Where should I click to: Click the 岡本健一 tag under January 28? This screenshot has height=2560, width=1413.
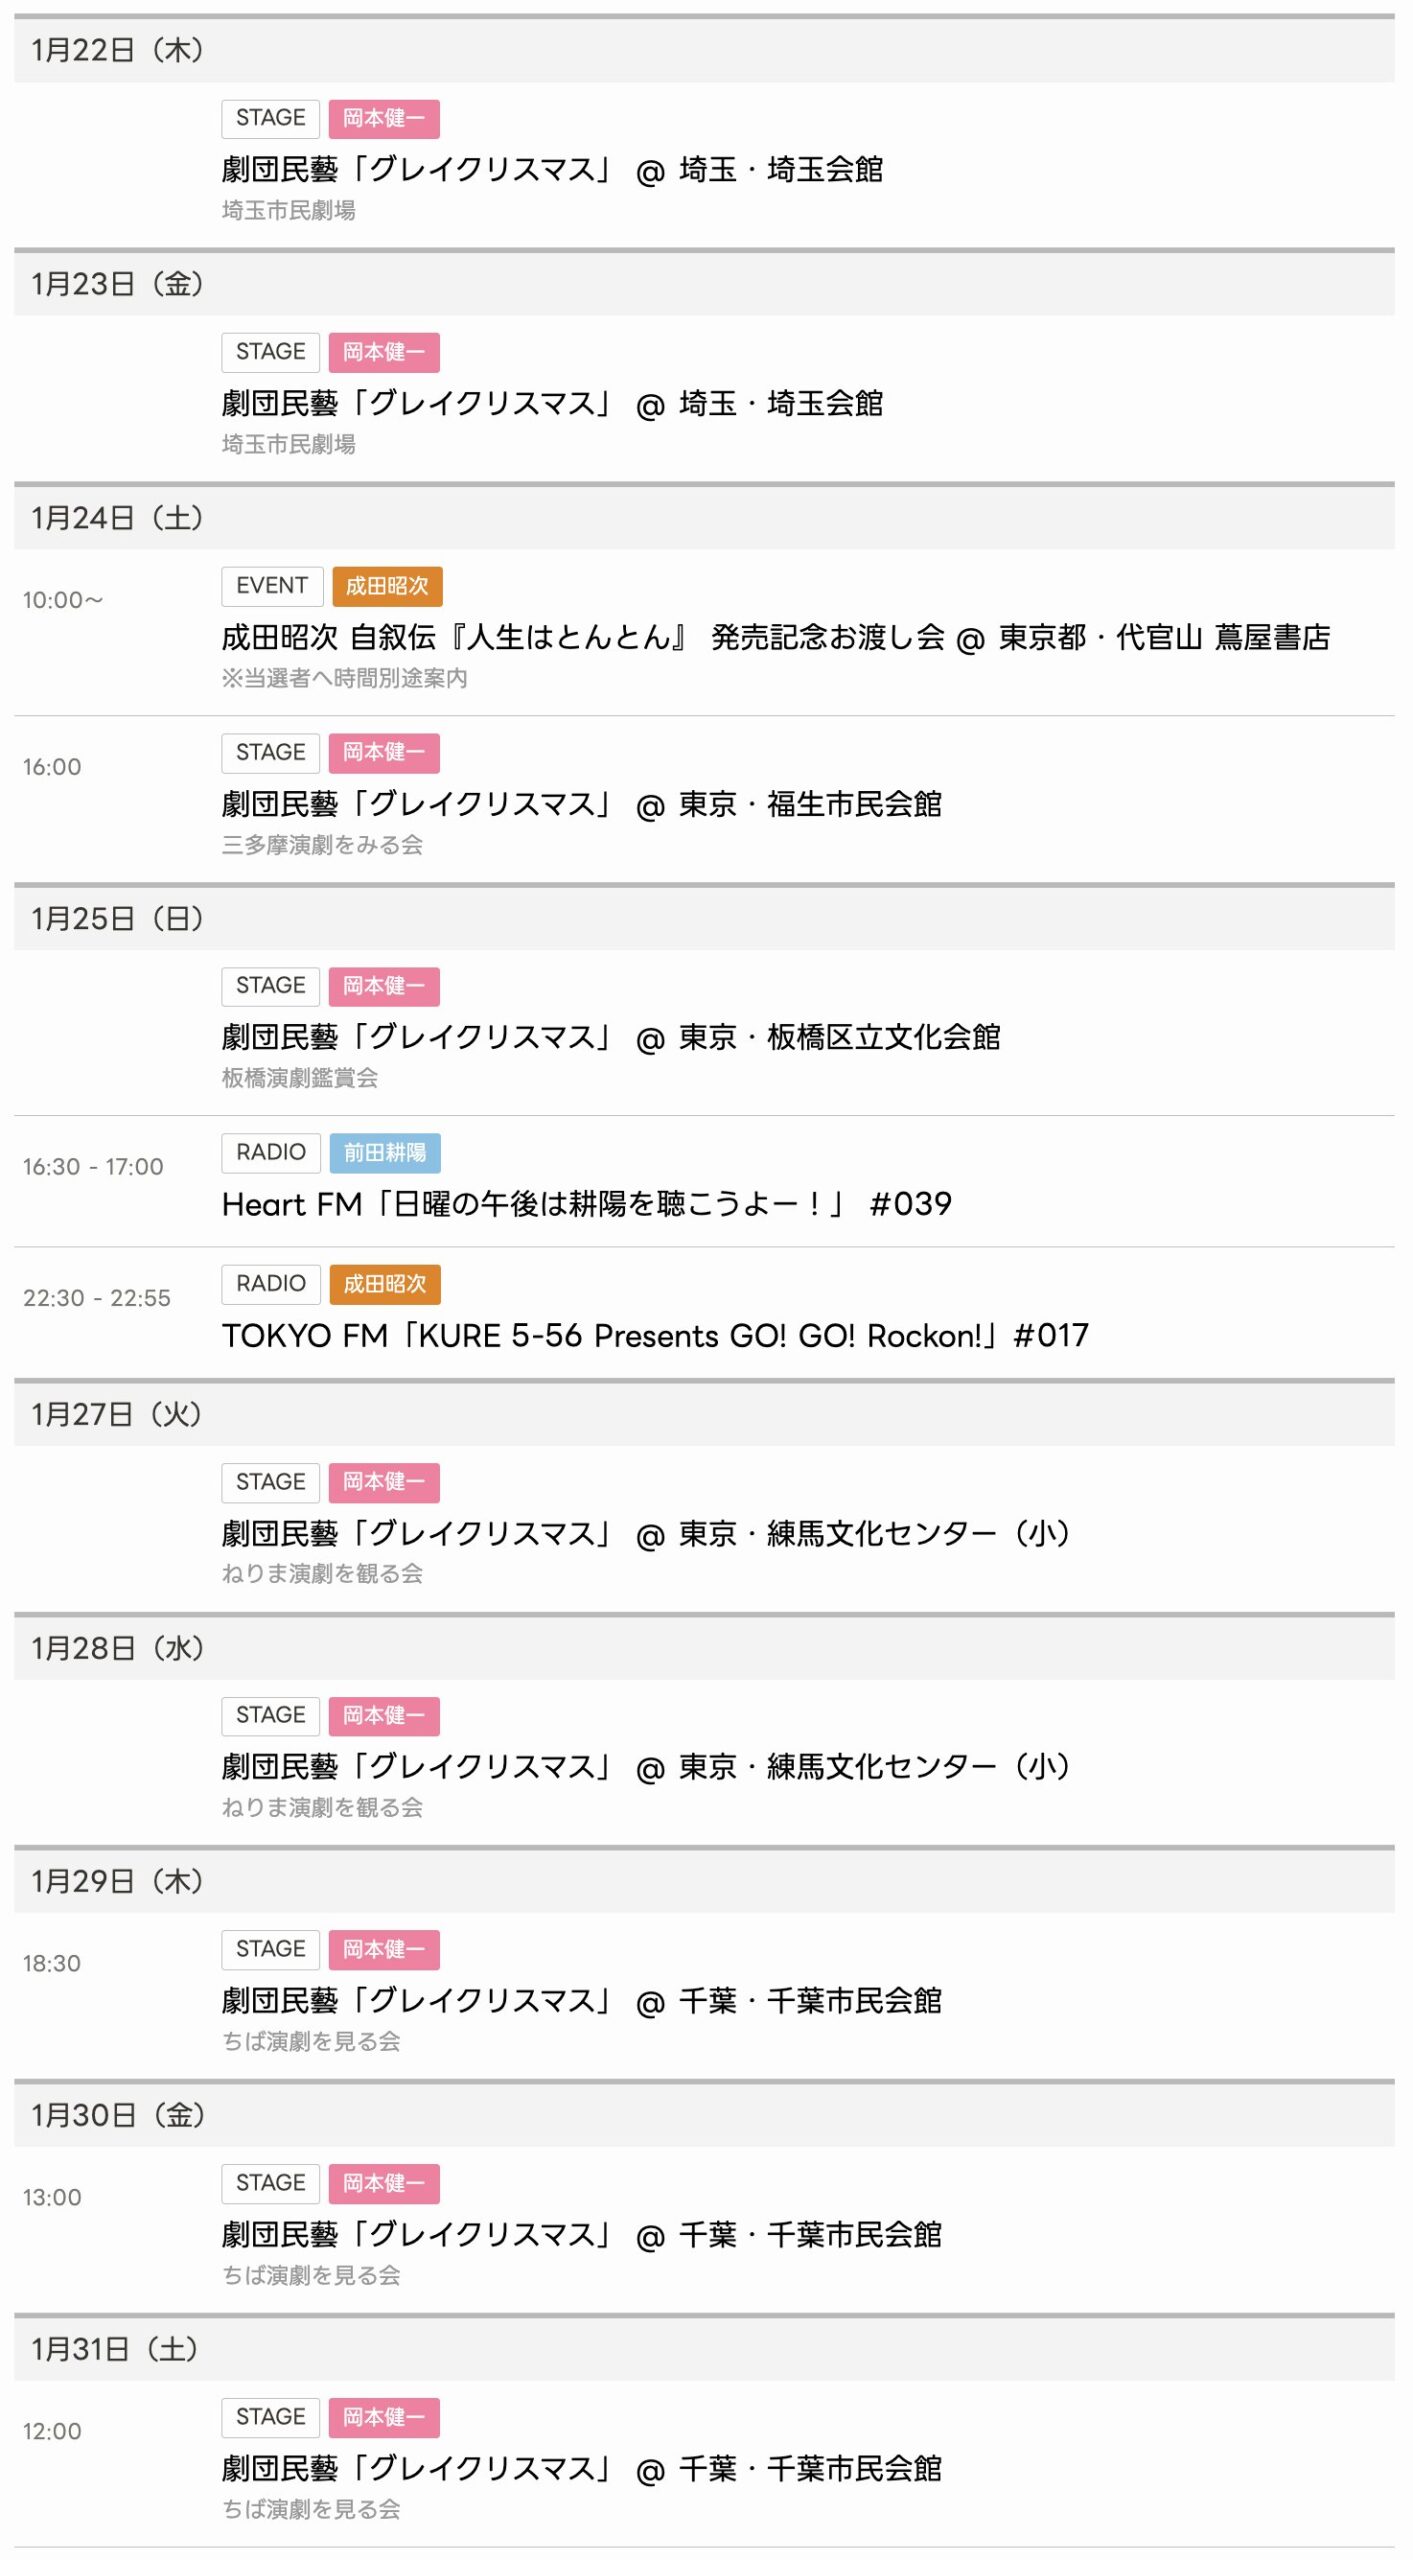(384, 1716)
